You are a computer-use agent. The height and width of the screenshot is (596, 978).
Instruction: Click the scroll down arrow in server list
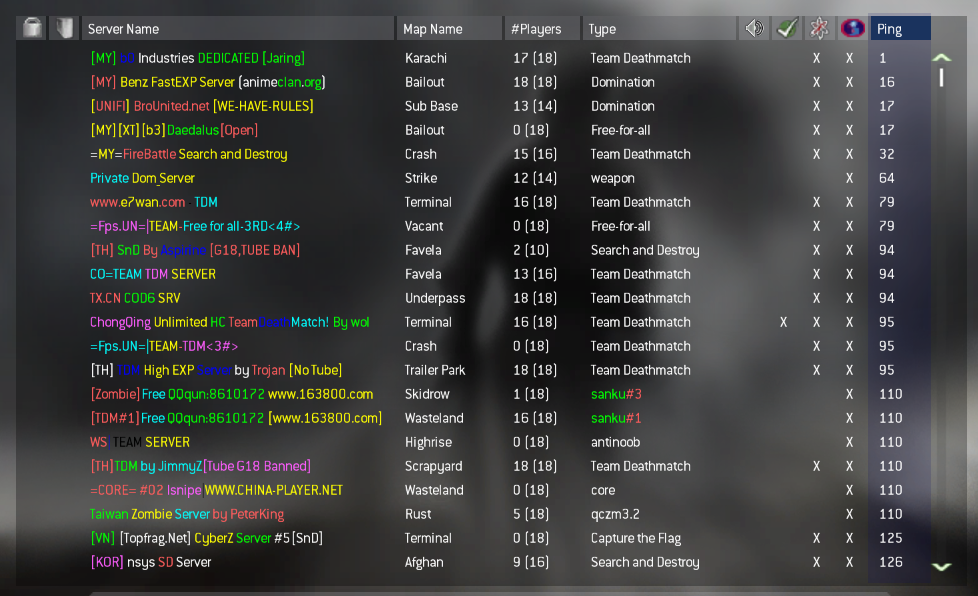click(x=941, y=567)
